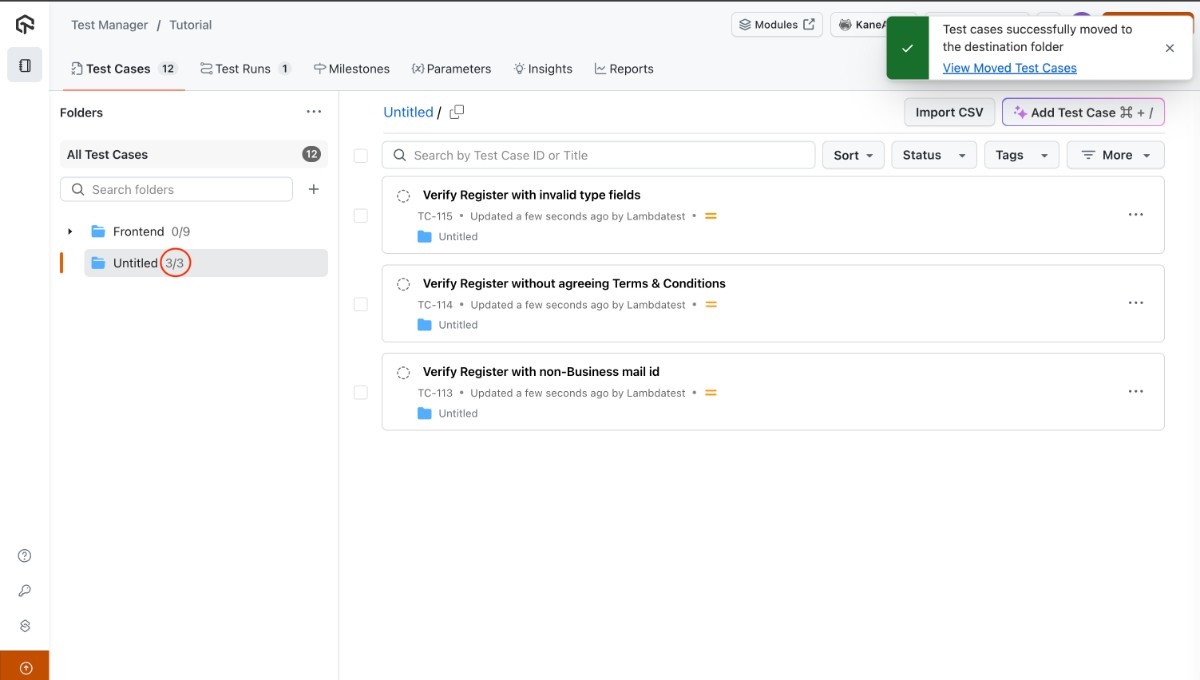The width and height of the screenshot is (1200, 680).
Task: Click the LambdaTest logo icon
Action: [25, 25]
